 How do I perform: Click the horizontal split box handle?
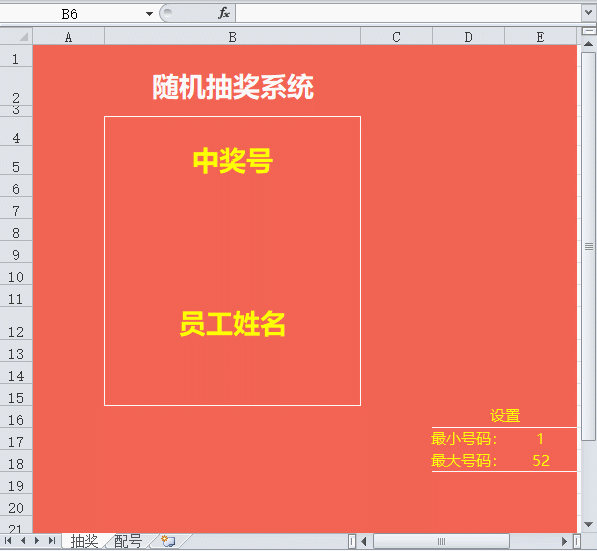click(x=589, y=30)
